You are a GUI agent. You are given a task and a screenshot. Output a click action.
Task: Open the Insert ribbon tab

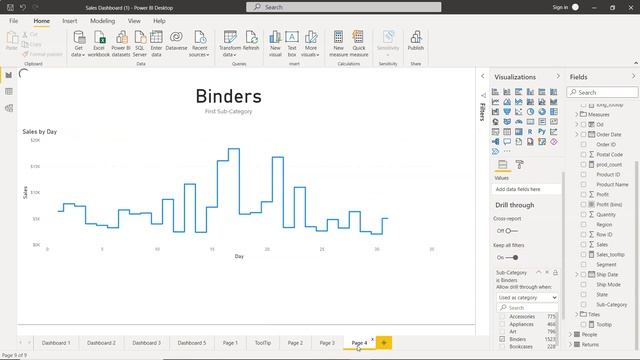[70, 21]
